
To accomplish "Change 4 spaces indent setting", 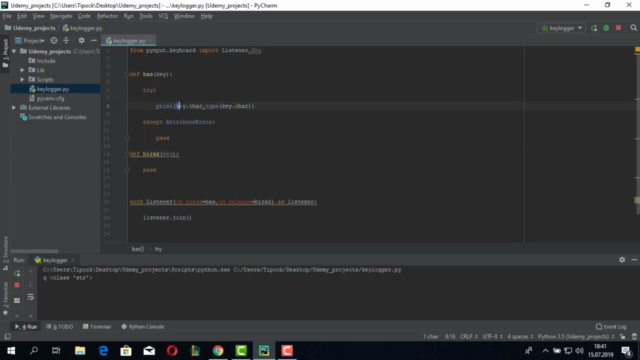I will (x=520, y=336).
